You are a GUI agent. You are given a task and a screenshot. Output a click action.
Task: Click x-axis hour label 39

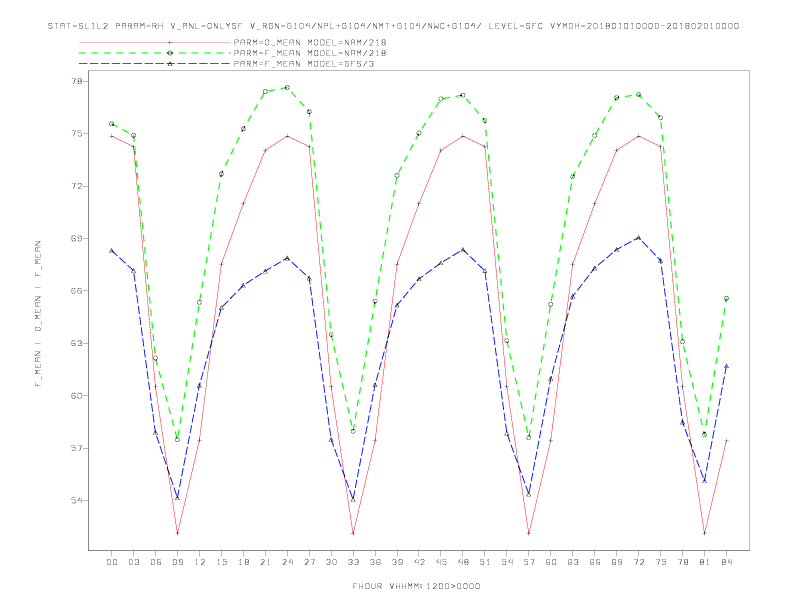(x=397, y=562)
